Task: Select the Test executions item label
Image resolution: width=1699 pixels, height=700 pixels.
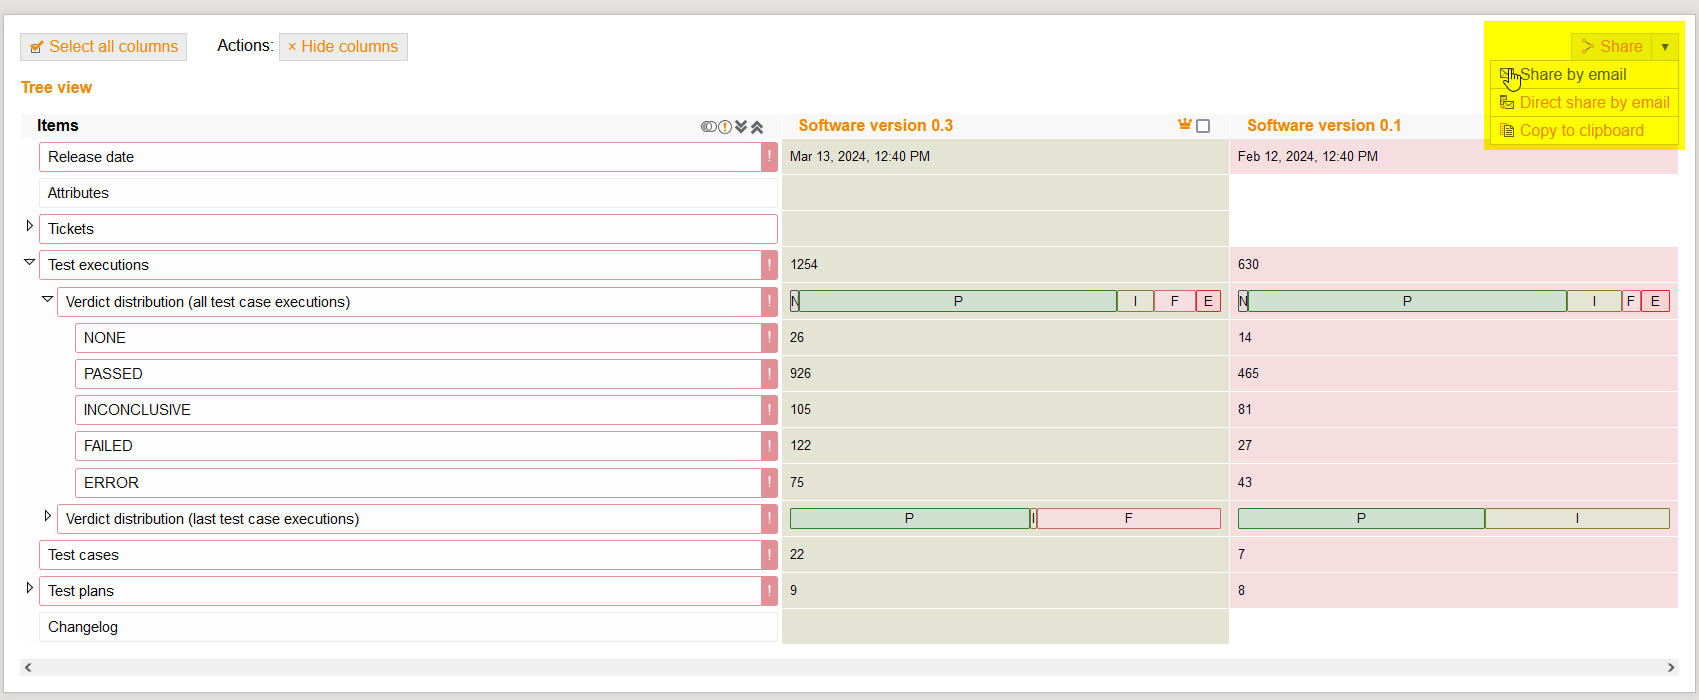Action: [98, 265]
